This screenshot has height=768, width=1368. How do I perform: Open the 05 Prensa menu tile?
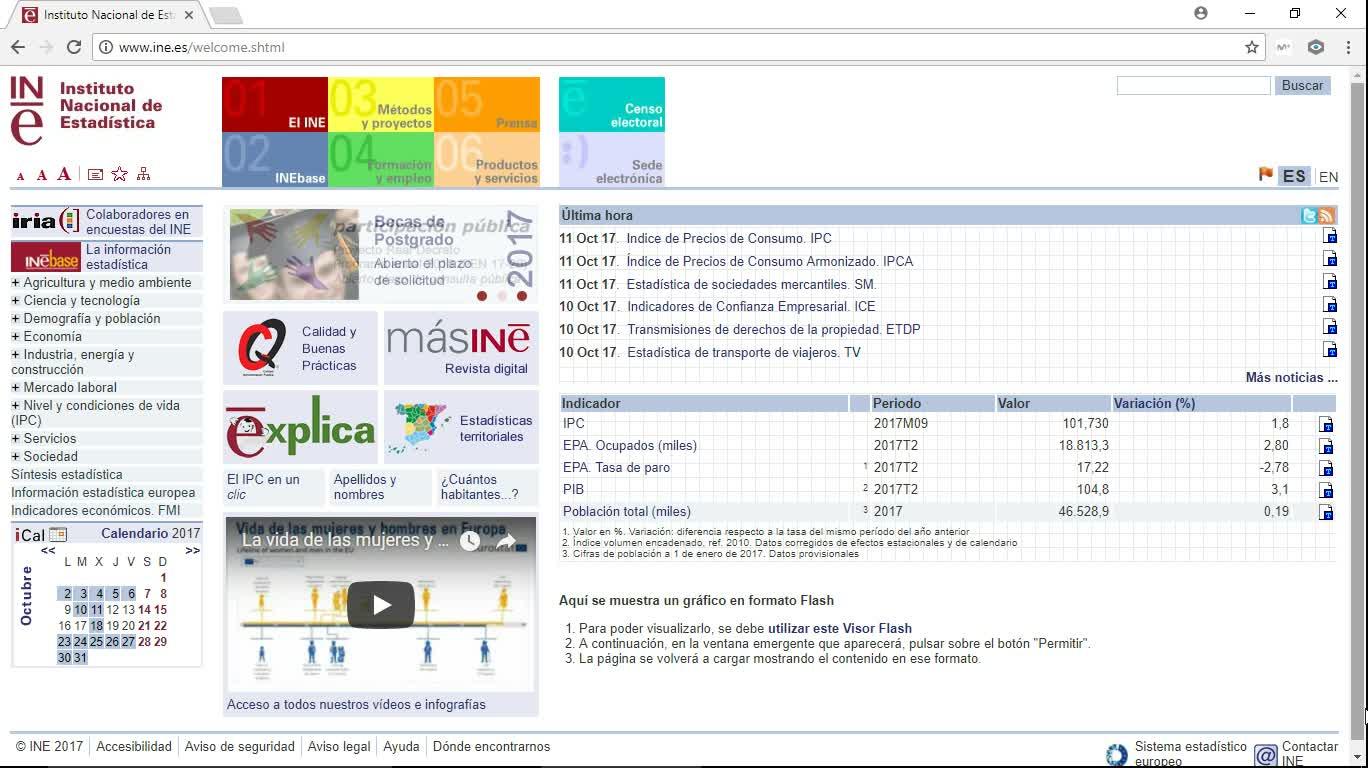(487, 105)
